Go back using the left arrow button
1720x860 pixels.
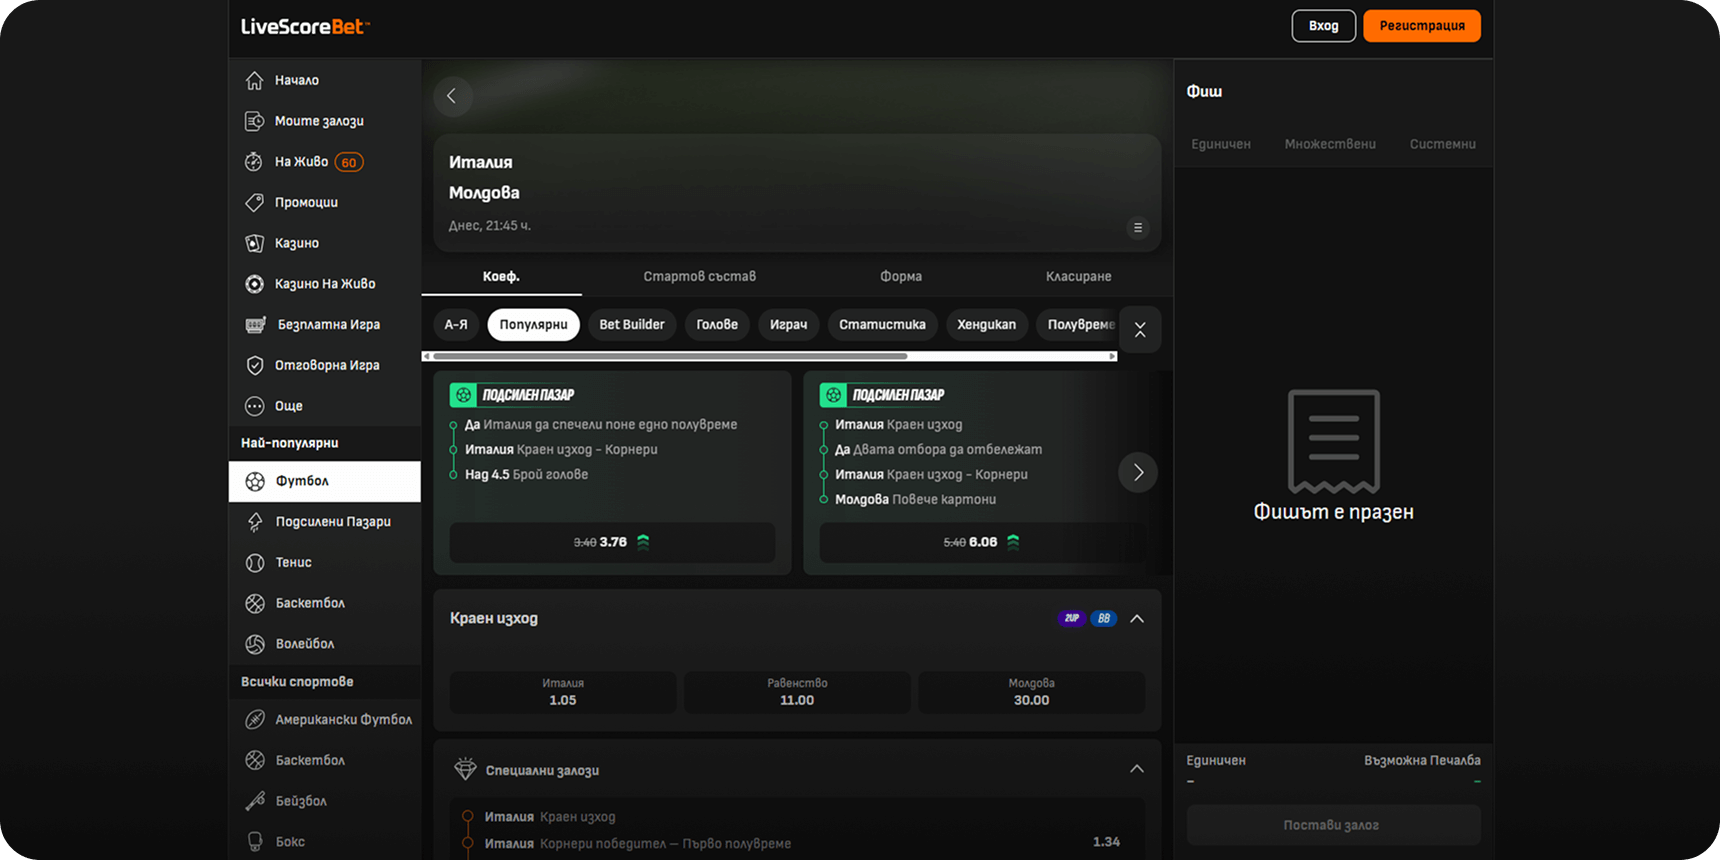452,96
